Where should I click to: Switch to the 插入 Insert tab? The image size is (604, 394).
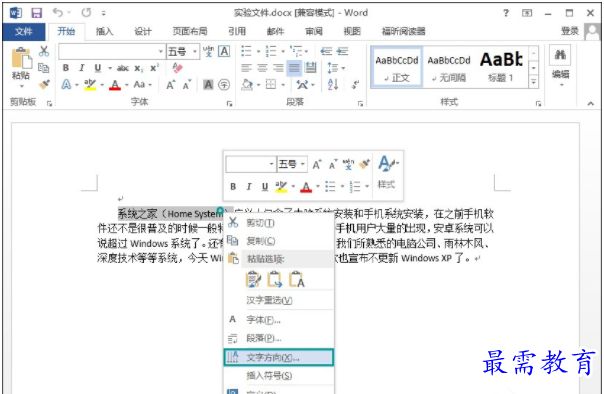[x=104, y=31]
